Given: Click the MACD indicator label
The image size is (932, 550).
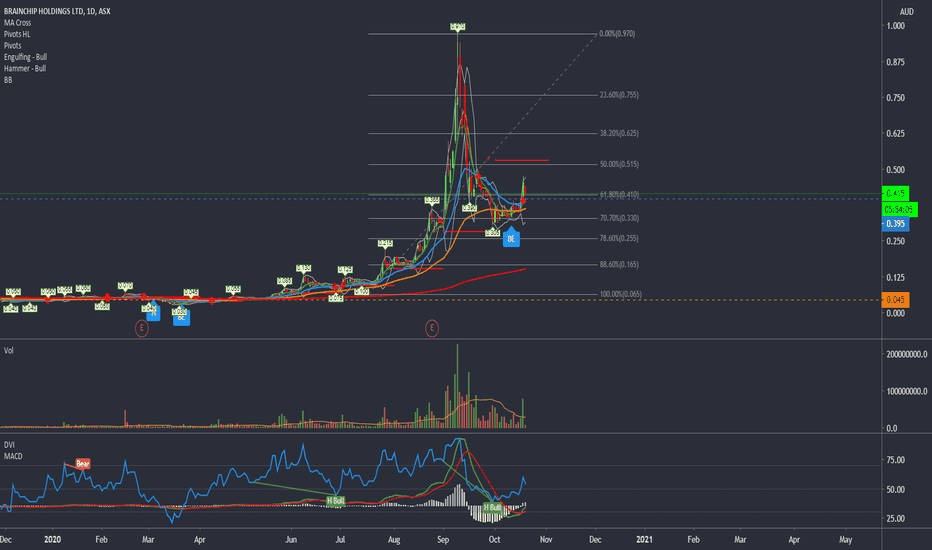Looking at the screenshot, I should pyautogui.click(x=13, y=456).
